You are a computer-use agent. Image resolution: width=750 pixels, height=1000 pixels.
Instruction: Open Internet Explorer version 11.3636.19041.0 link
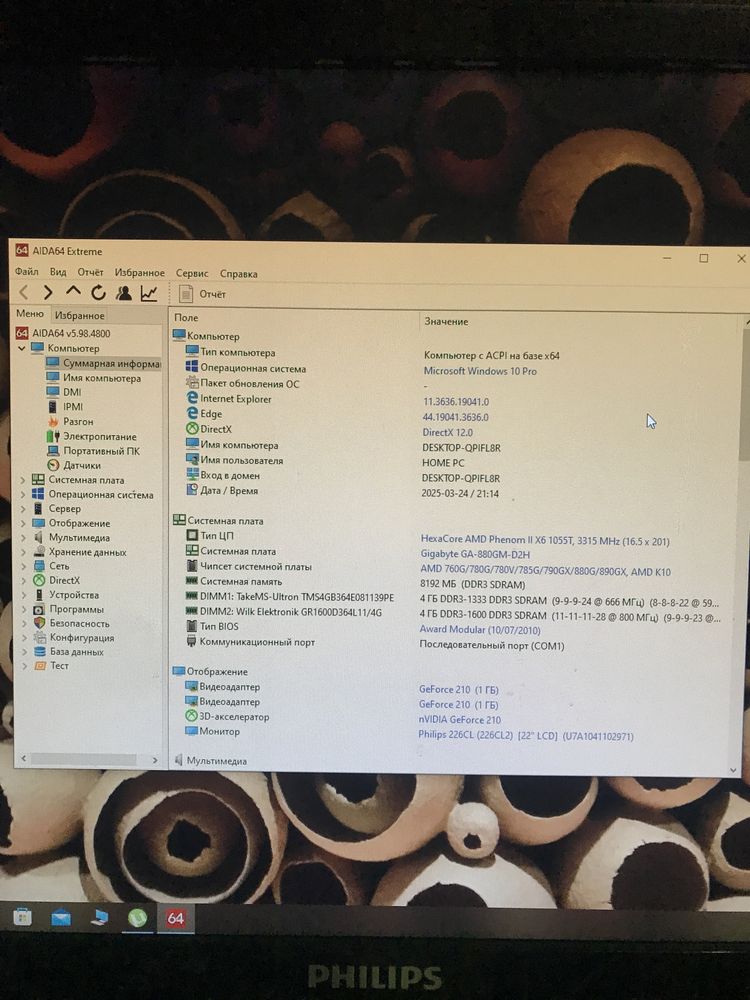455,402
